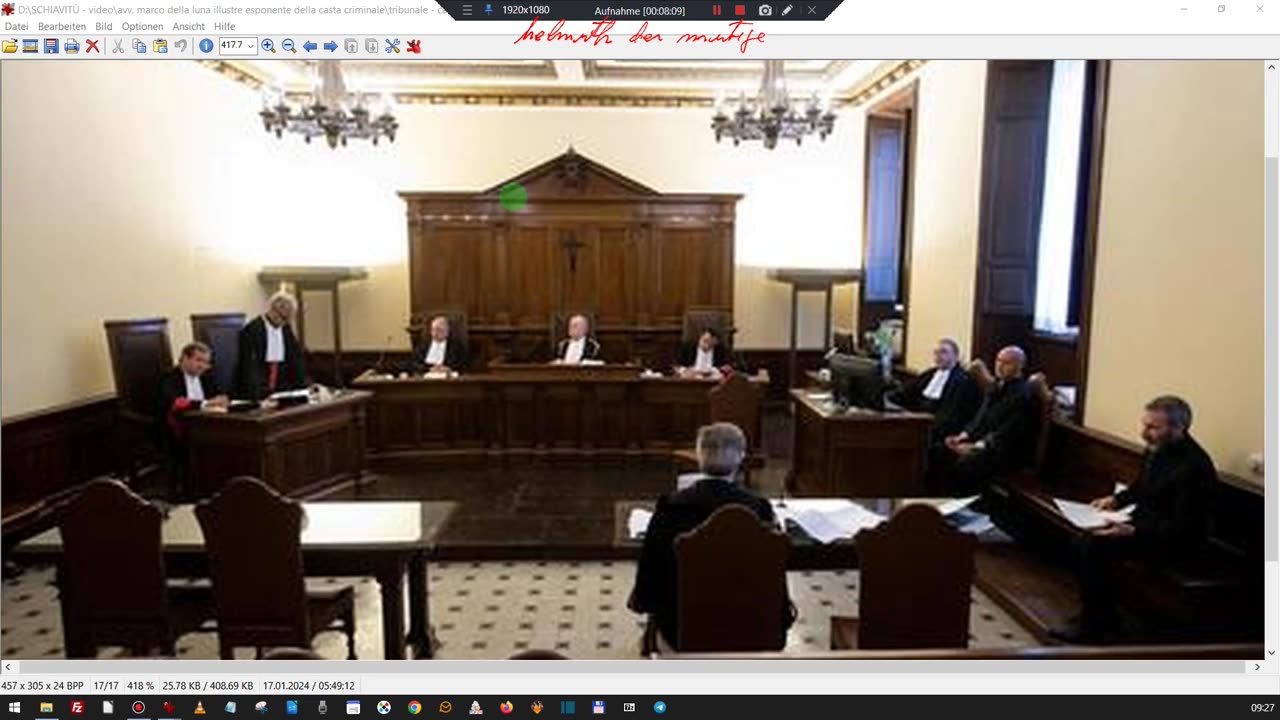
Task: Open the Ansicht menu
Action: (x=189, y=26)
